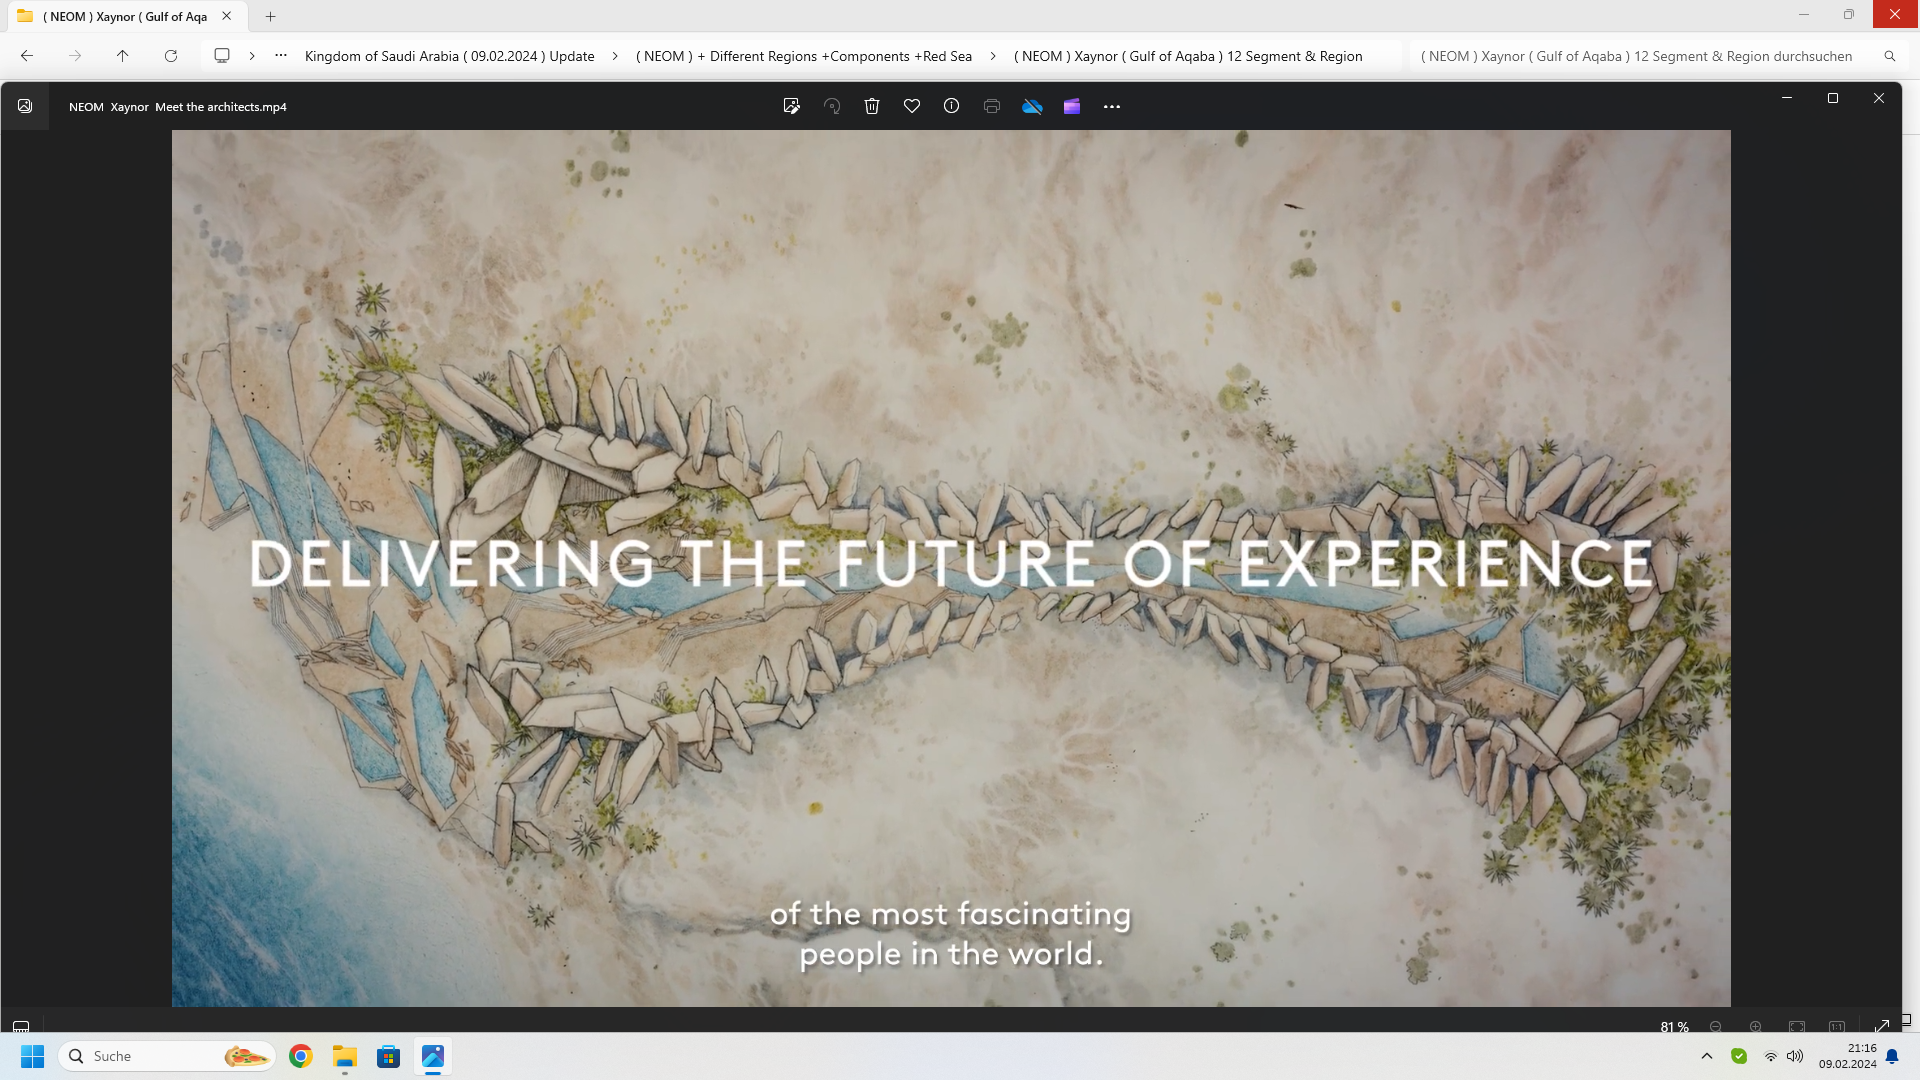
Task: Open File Explorer from taskbar
Action: click(345, 1056)
